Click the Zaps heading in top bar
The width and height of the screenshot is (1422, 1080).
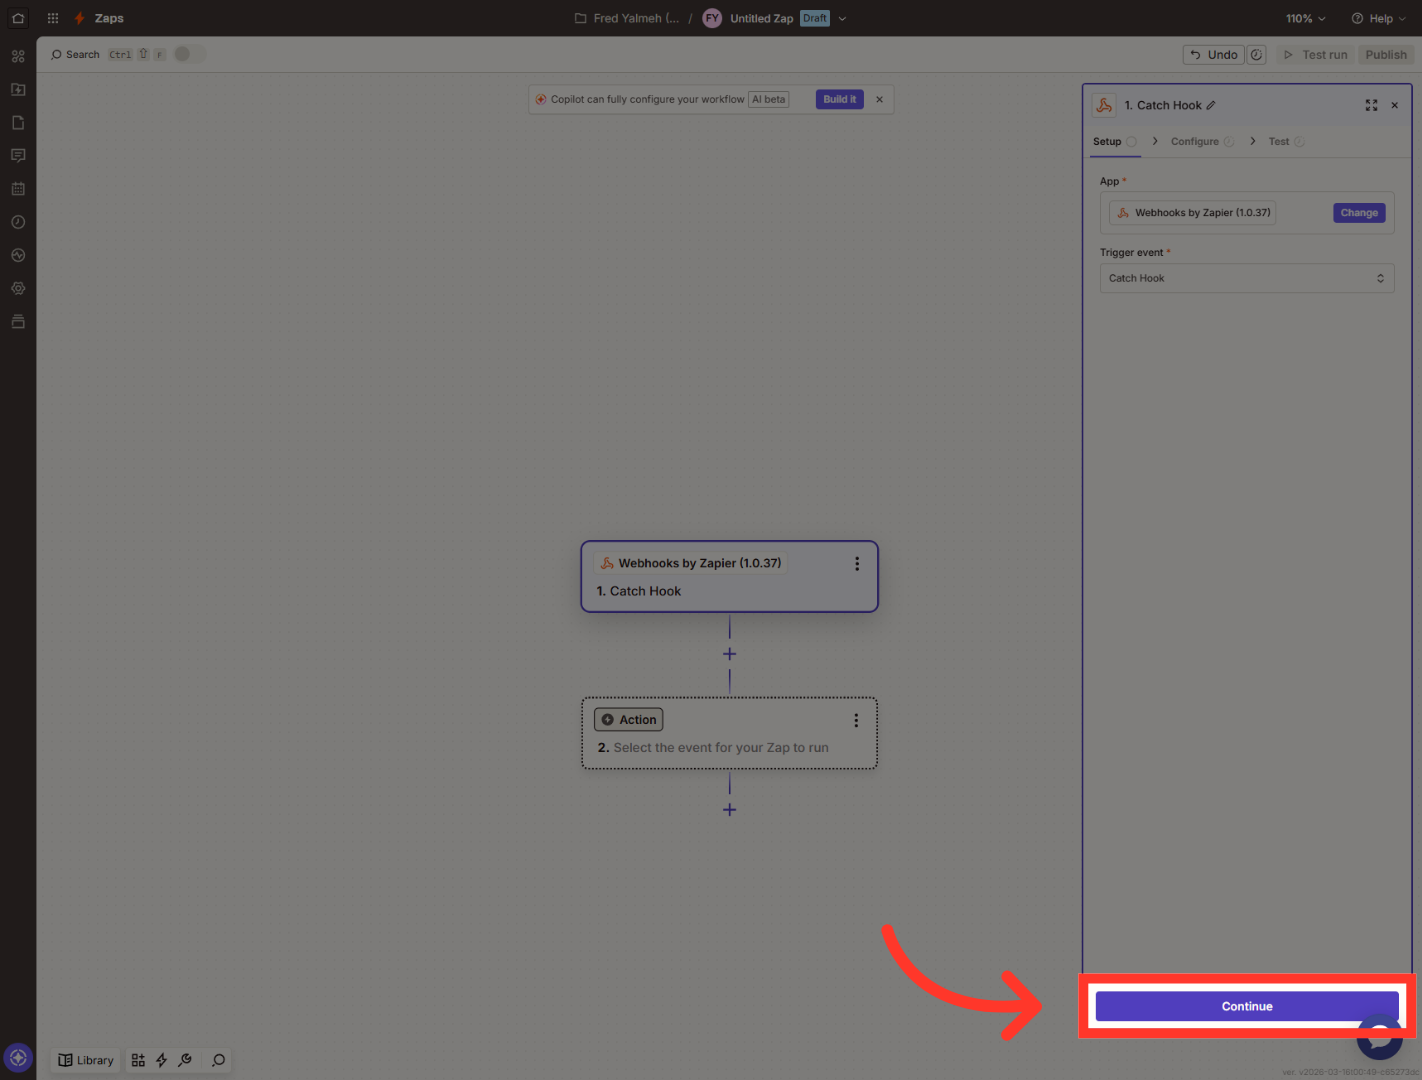(x=109, y=18)
